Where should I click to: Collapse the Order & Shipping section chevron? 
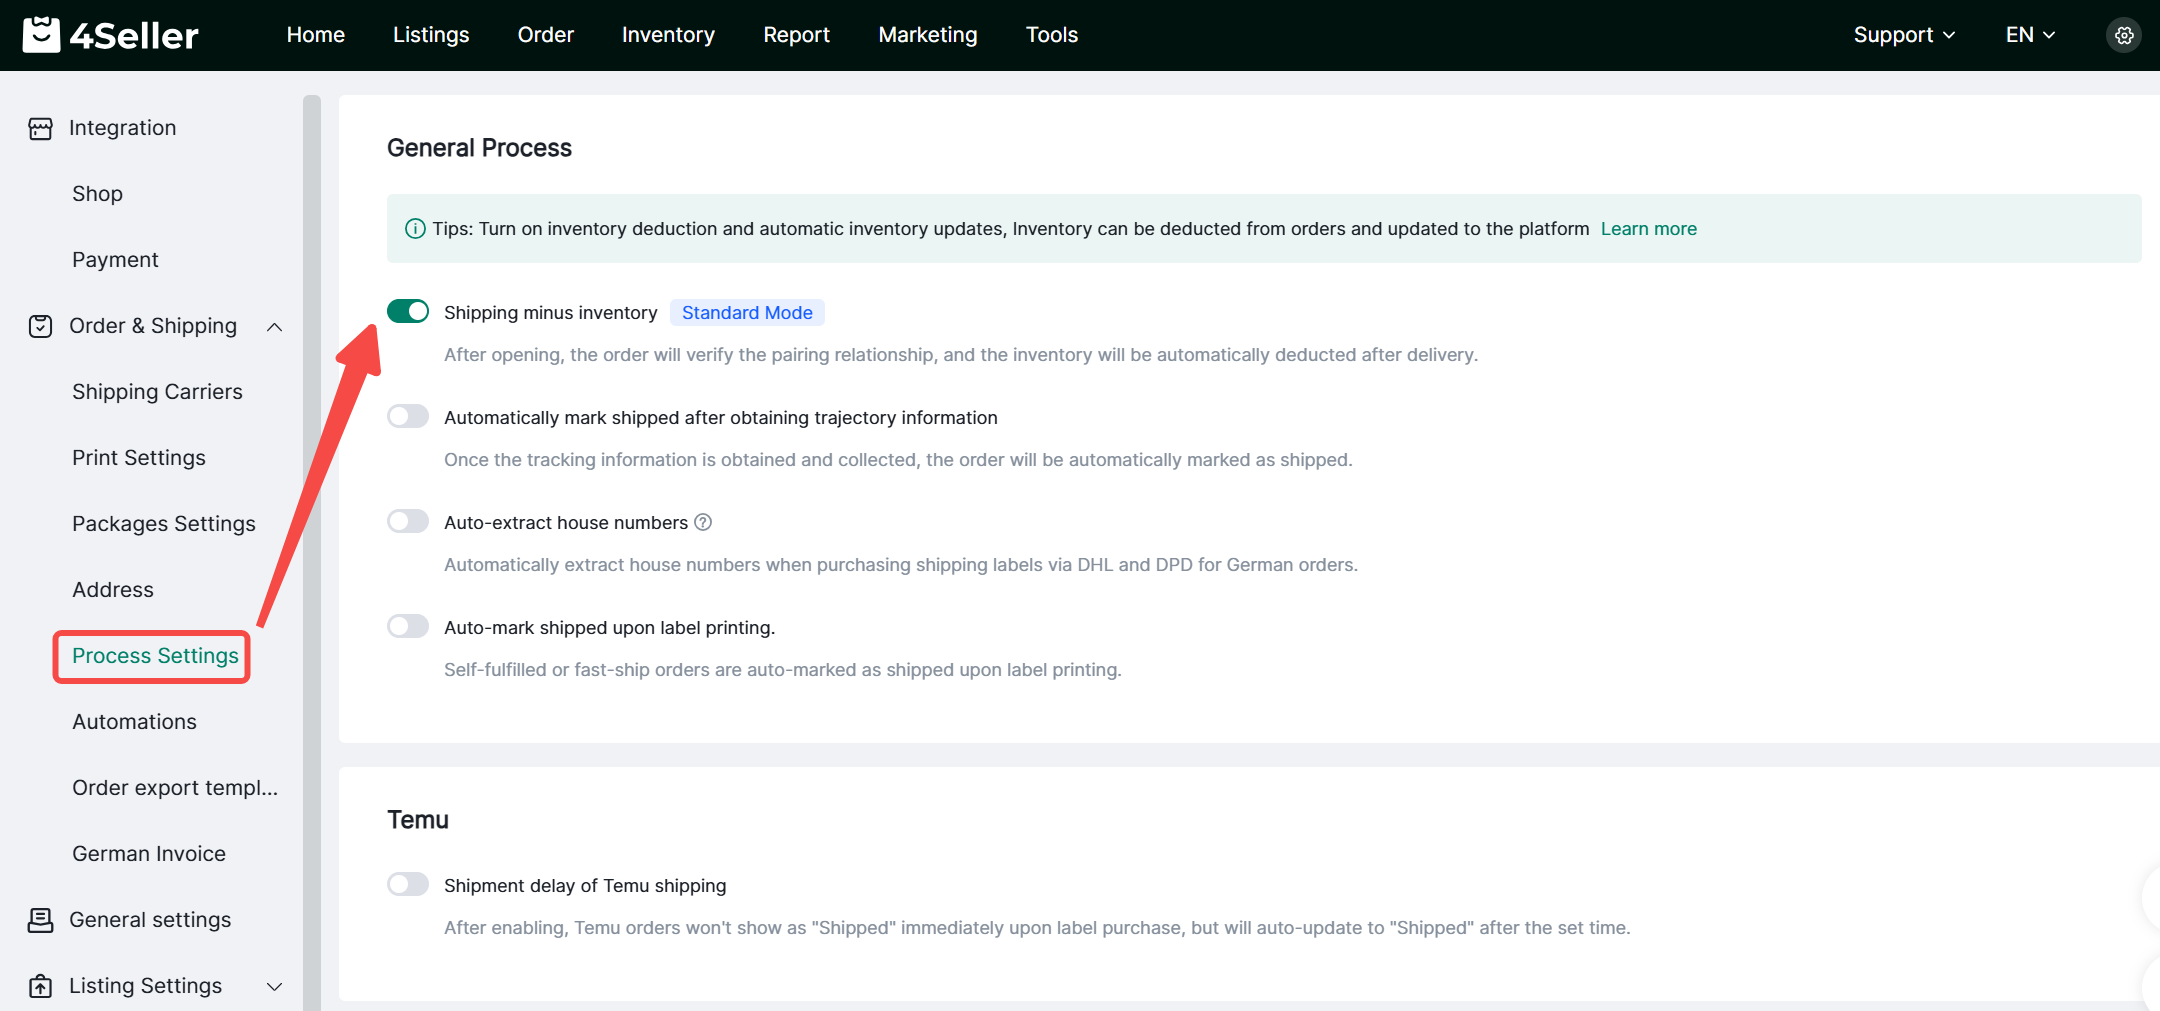tap(274, 327)
